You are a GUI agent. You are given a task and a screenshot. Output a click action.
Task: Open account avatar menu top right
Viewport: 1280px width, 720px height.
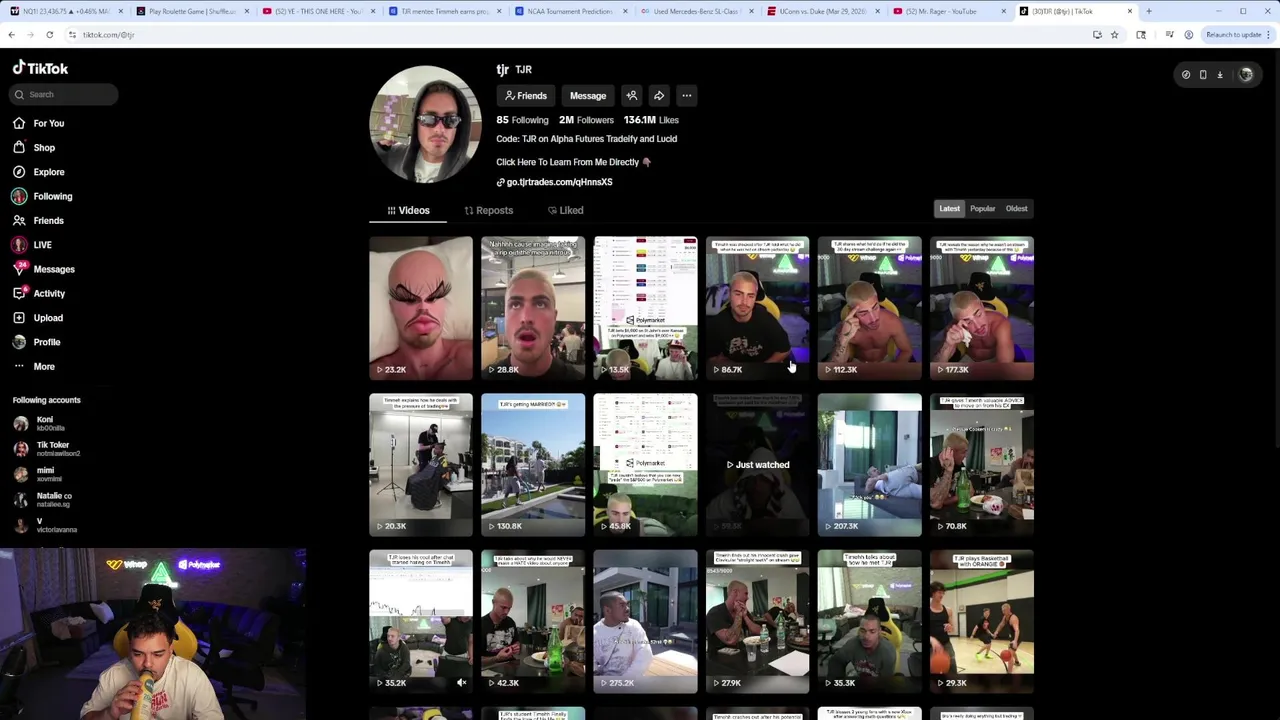(x=1246, y=75)
